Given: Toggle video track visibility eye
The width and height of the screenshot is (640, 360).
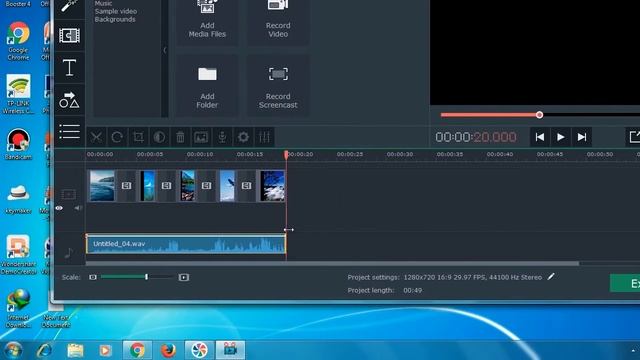Looking at the screenshot, I should click(x=59, y=208).
